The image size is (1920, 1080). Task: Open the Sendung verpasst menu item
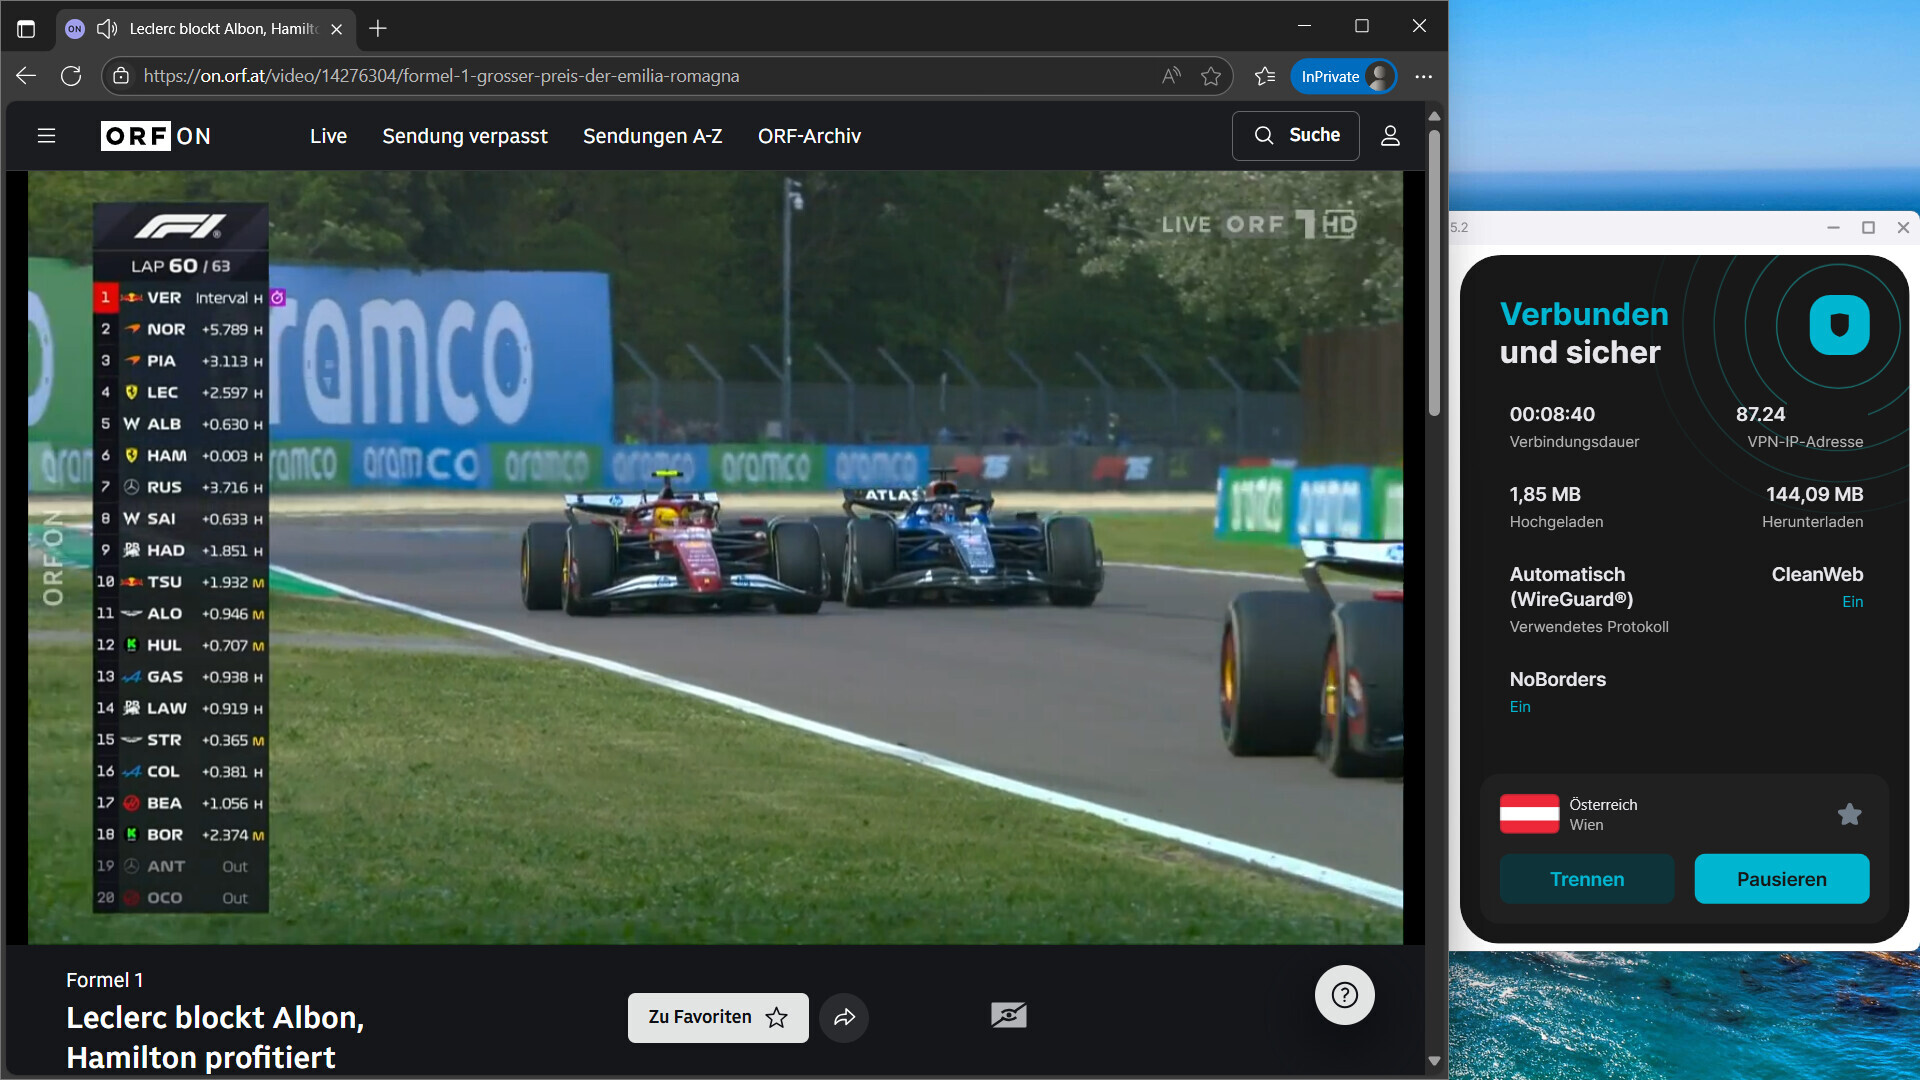coord(465,136)
